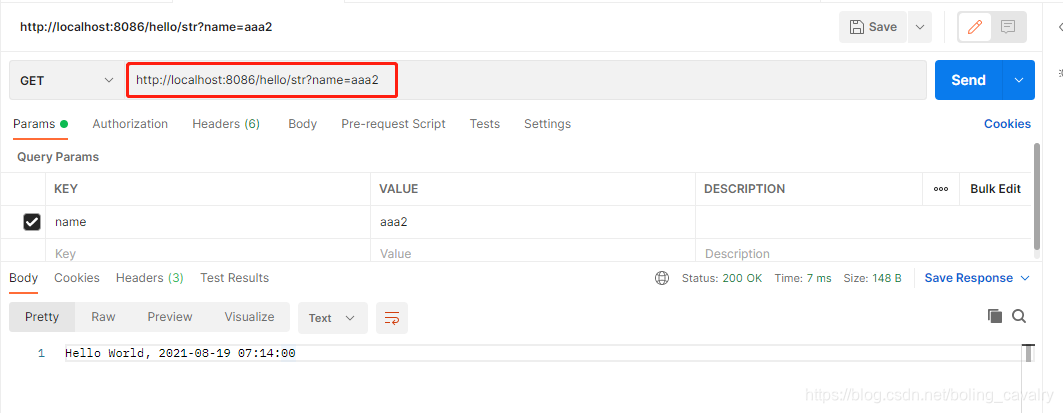Click the Cookies link
The width and height of the screenshot is (1063, 413).
click(x=1007, y=123)
